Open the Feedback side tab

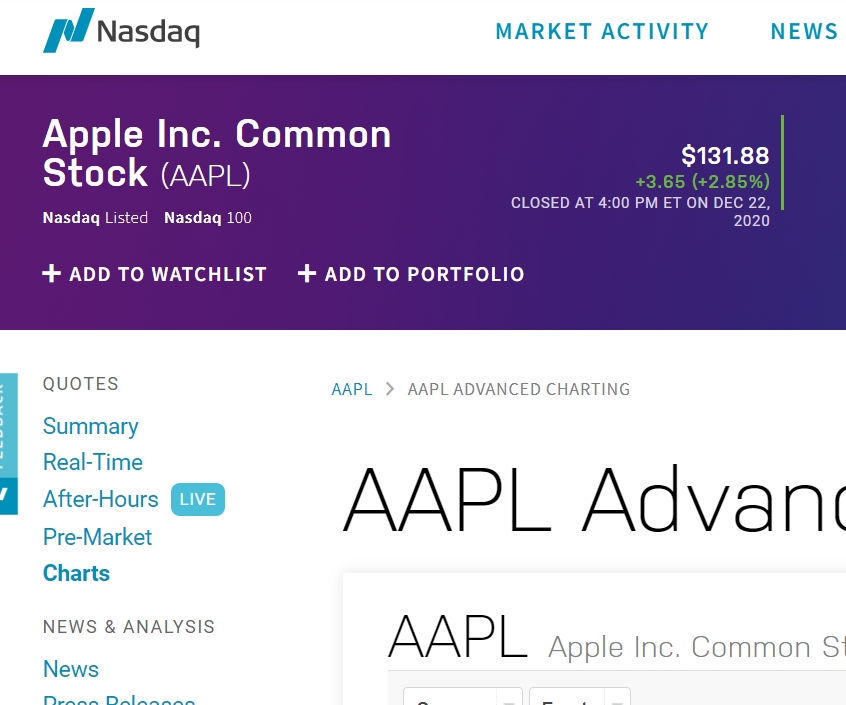9,425
